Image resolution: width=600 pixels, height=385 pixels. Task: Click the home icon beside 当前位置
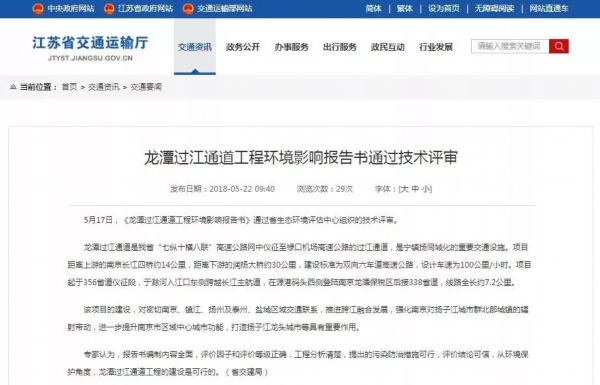(x=13, y=87)
